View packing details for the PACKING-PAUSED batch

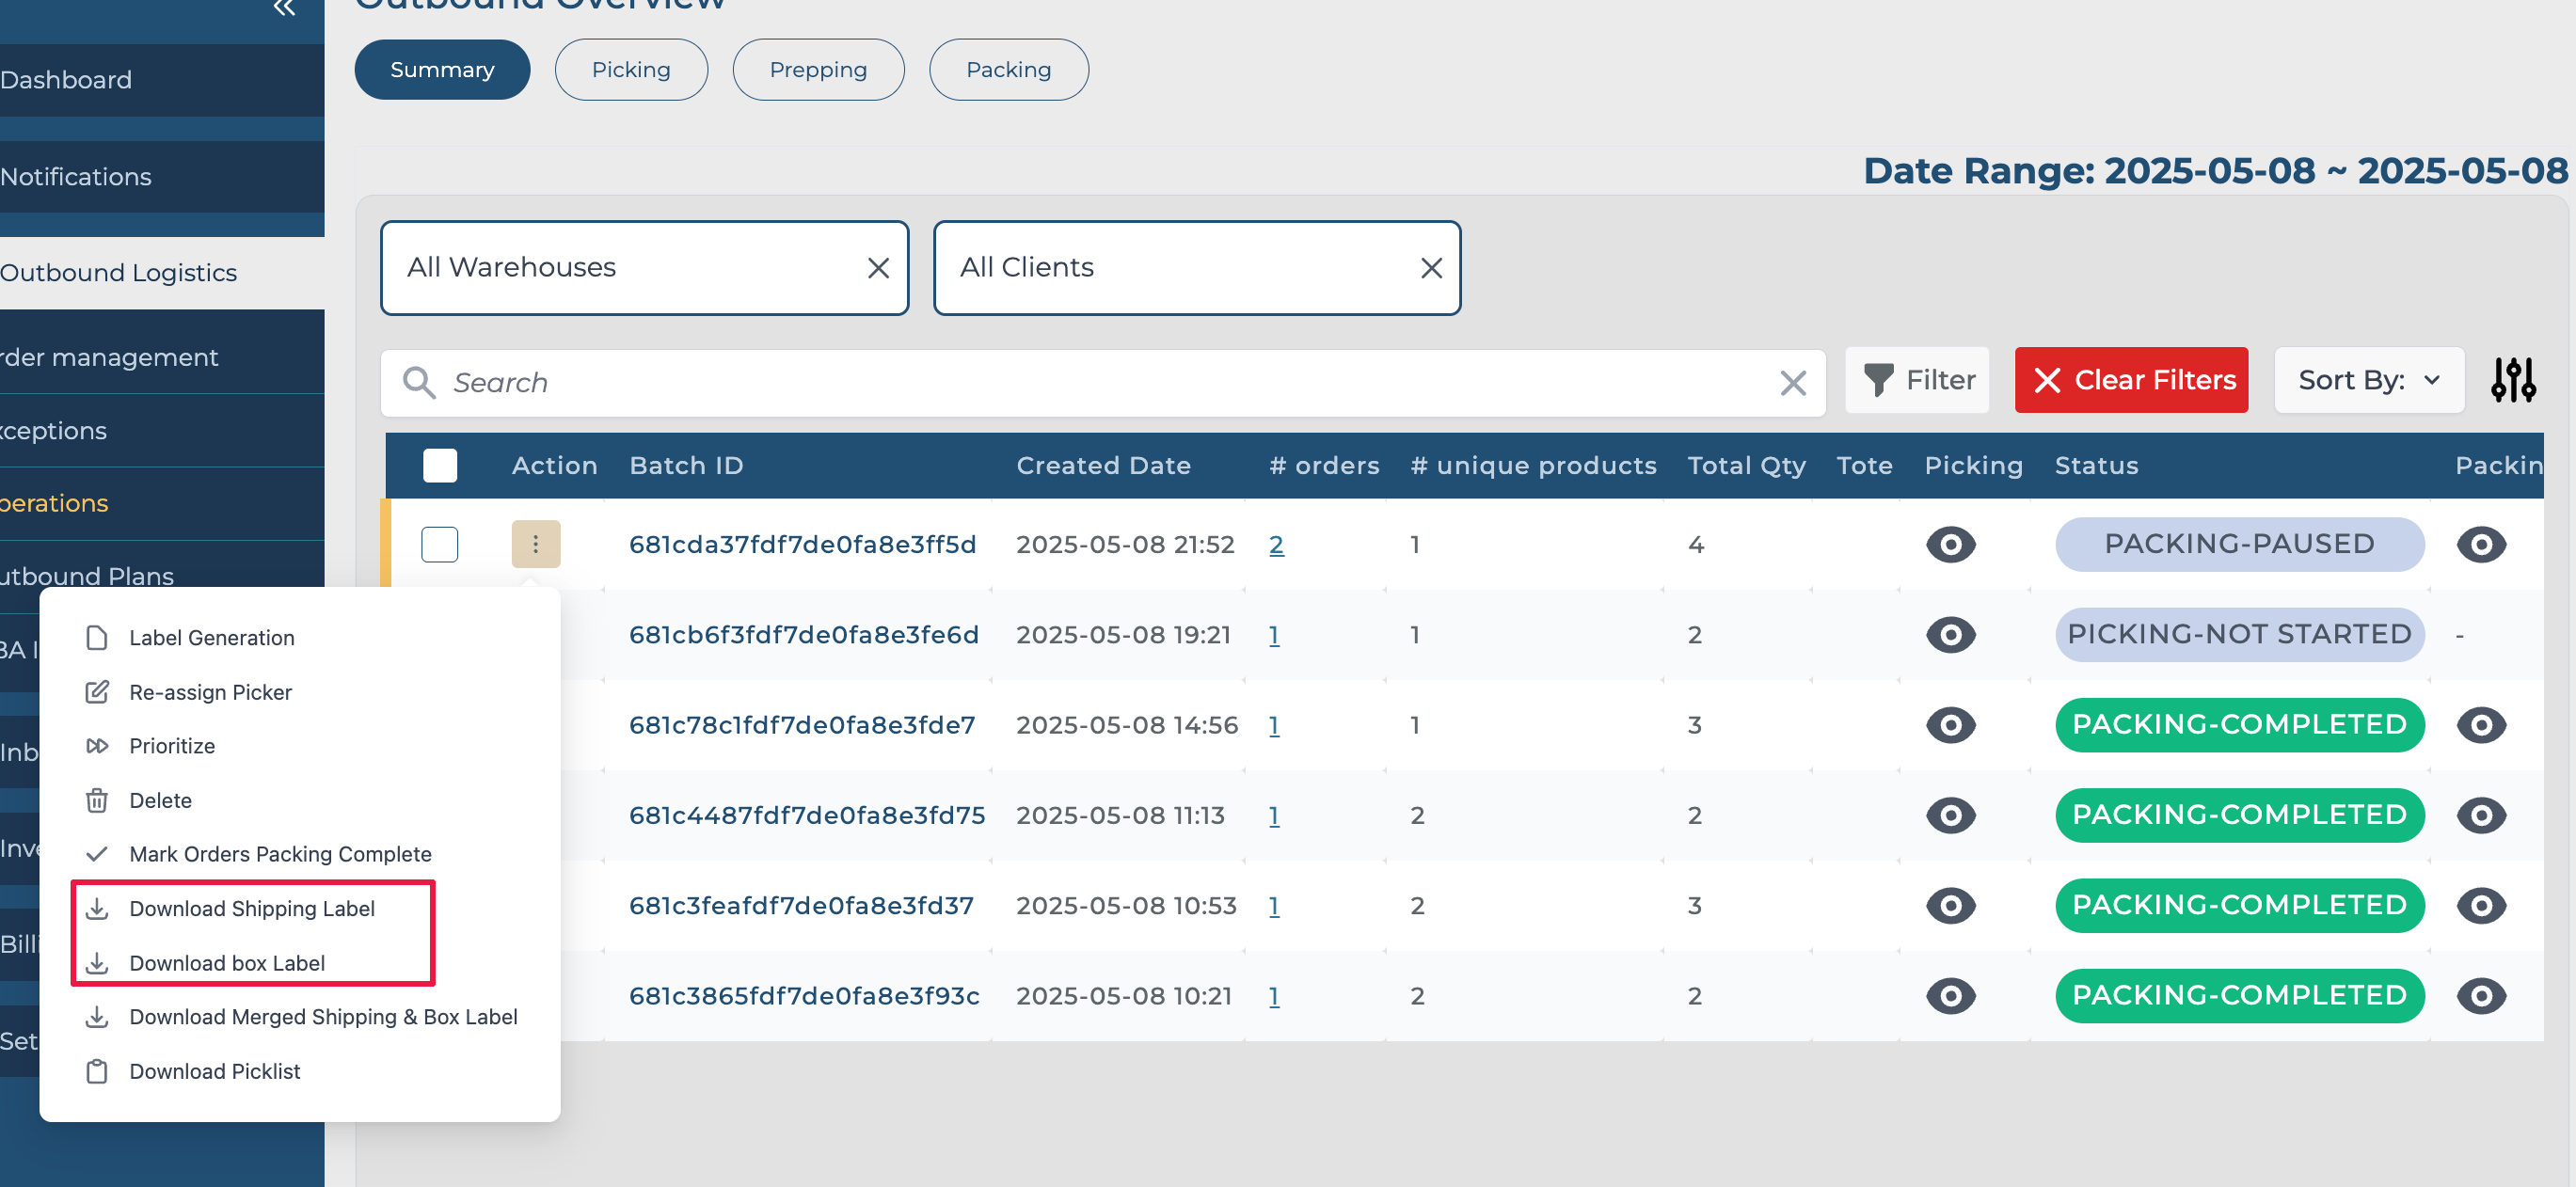point(2481,544)
